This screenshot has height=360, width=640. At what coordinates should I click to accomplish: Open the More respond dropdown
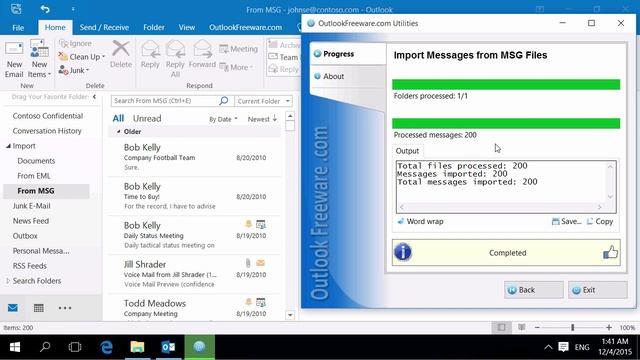tap(237, 67)
